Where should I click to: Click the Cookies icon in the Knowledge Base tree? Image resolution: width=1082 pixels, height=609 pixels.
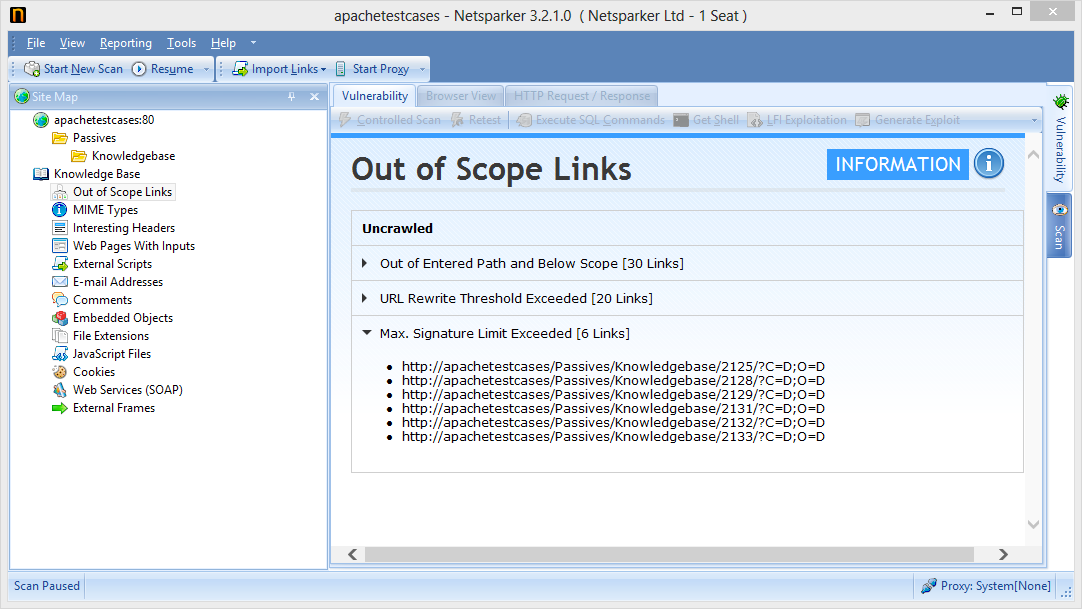(x=61, y=371)
